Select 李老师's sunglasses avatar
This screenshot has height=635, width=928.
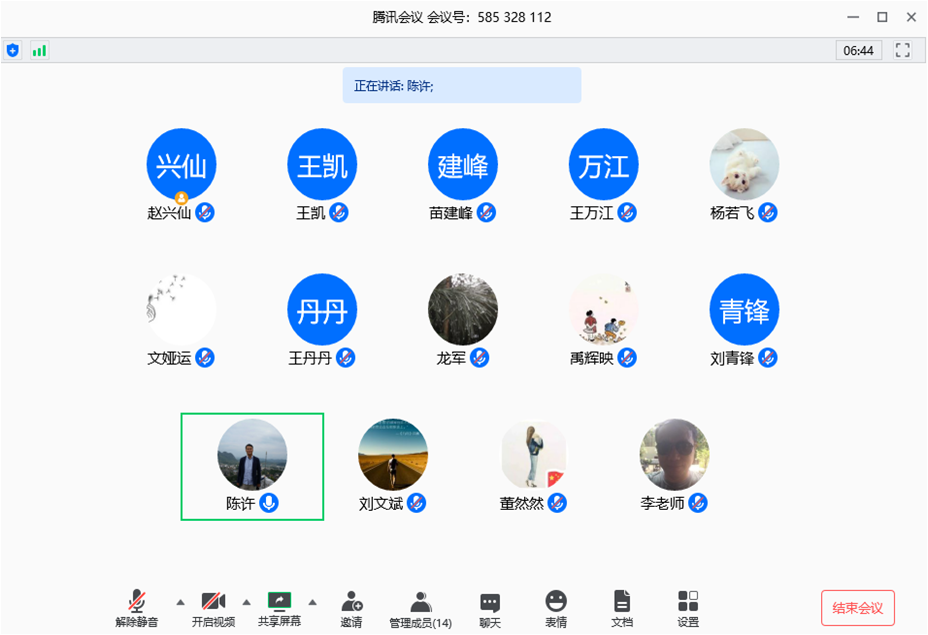(x=675, y=455)
